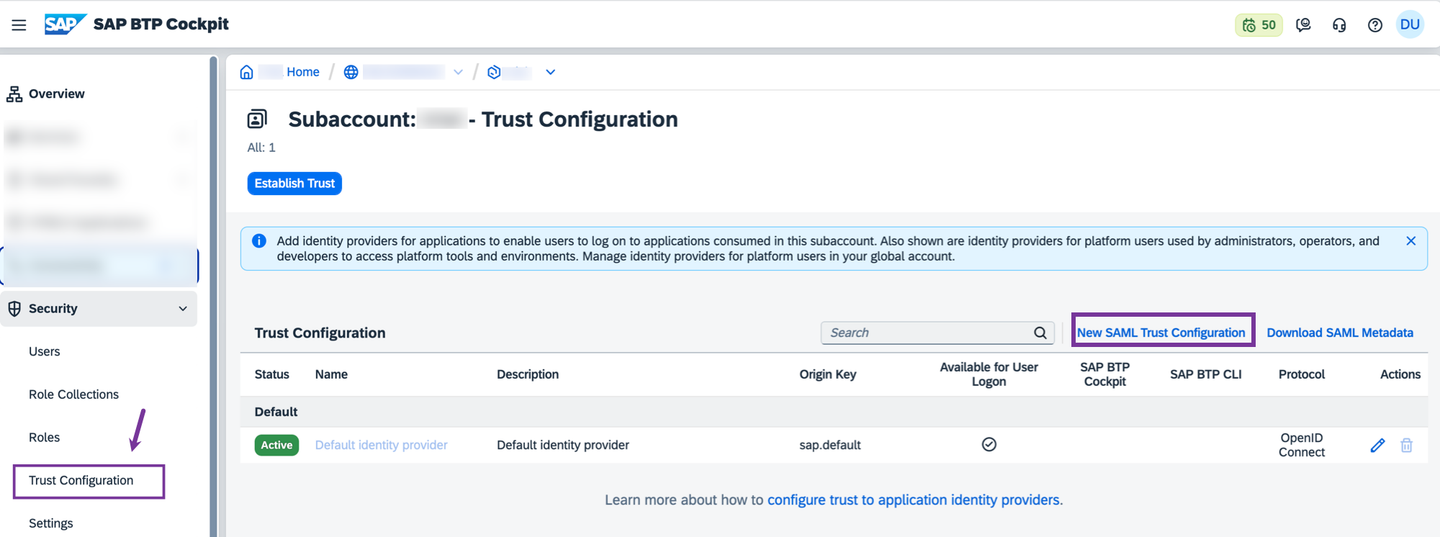Click the Active status badge

pos(277,445)
